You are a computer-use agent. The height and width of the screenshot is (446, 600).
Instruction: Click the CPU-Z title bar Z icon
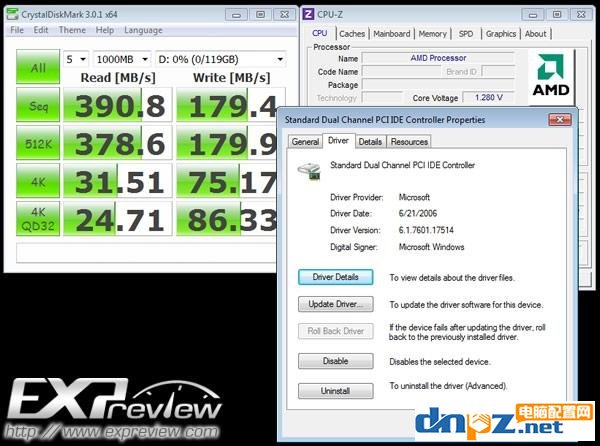[x=308, y=15]
